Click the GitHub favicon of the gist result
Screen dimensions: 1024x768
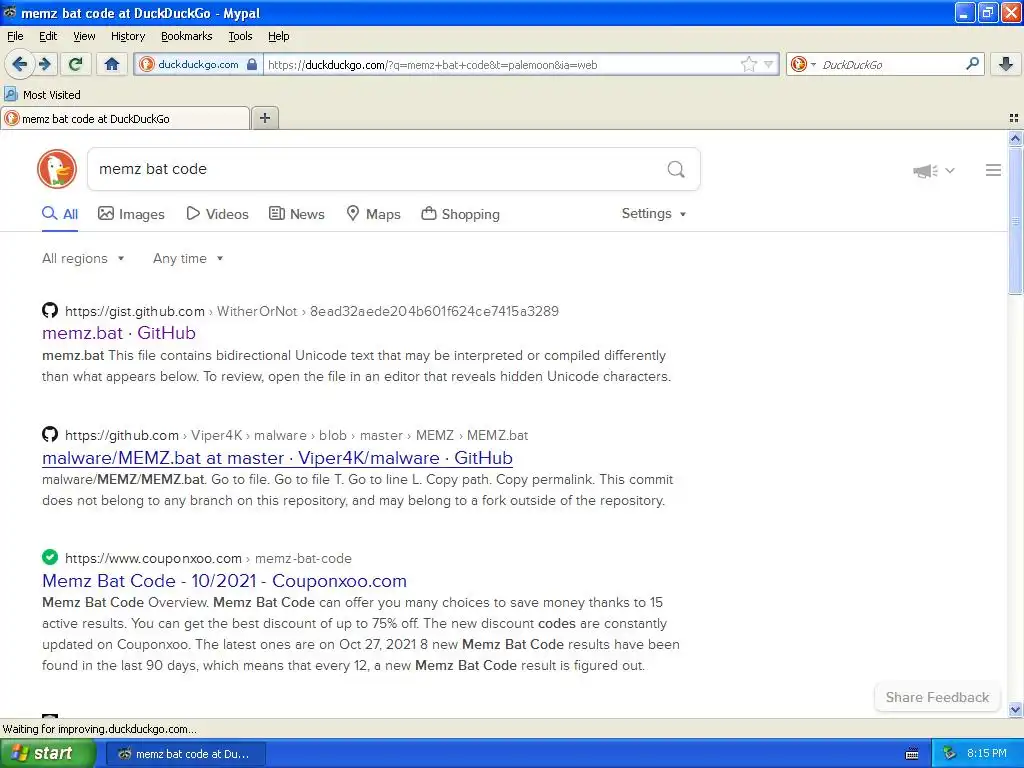click(50, 310)
